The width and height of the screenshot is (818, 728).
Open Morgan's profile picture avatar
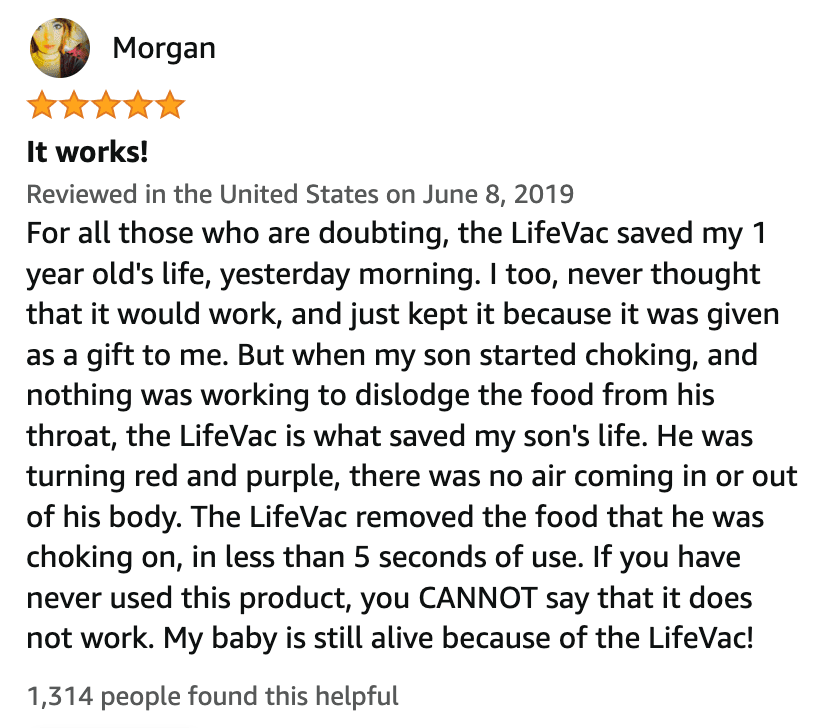point(60,48)
